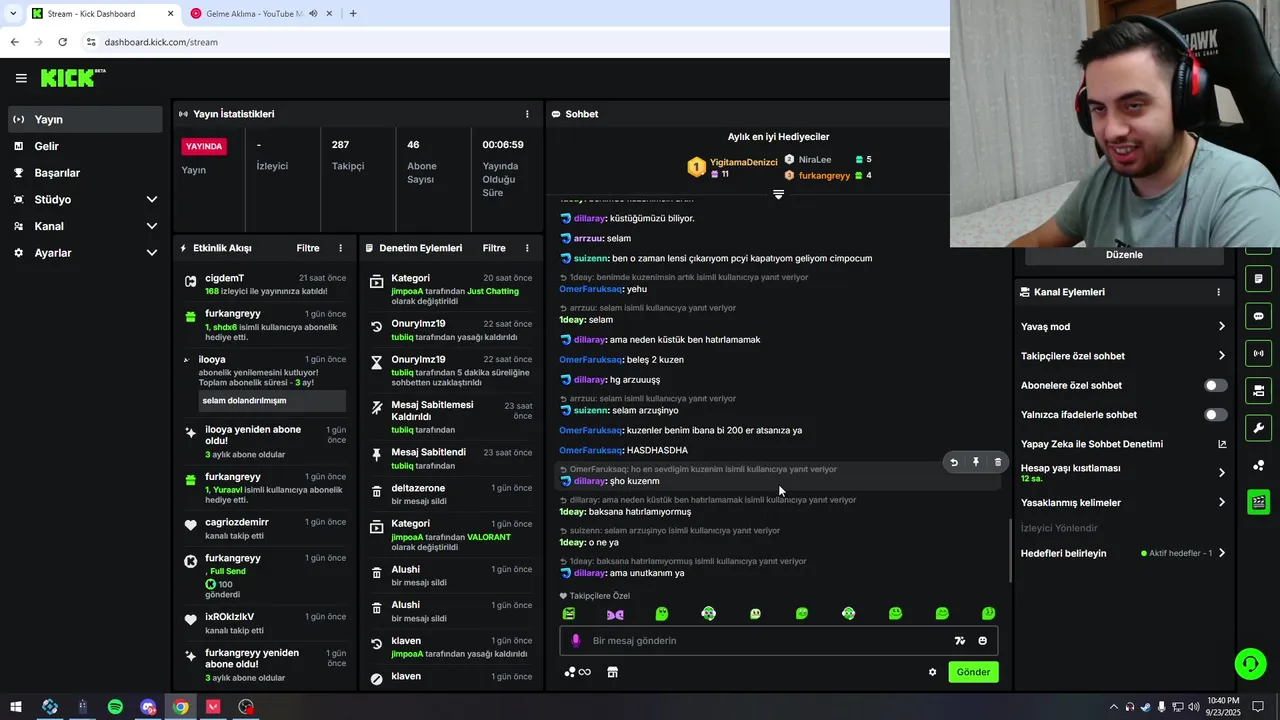
Task: Click username YigitamaDenizci in top gifters
Action: 743,162
